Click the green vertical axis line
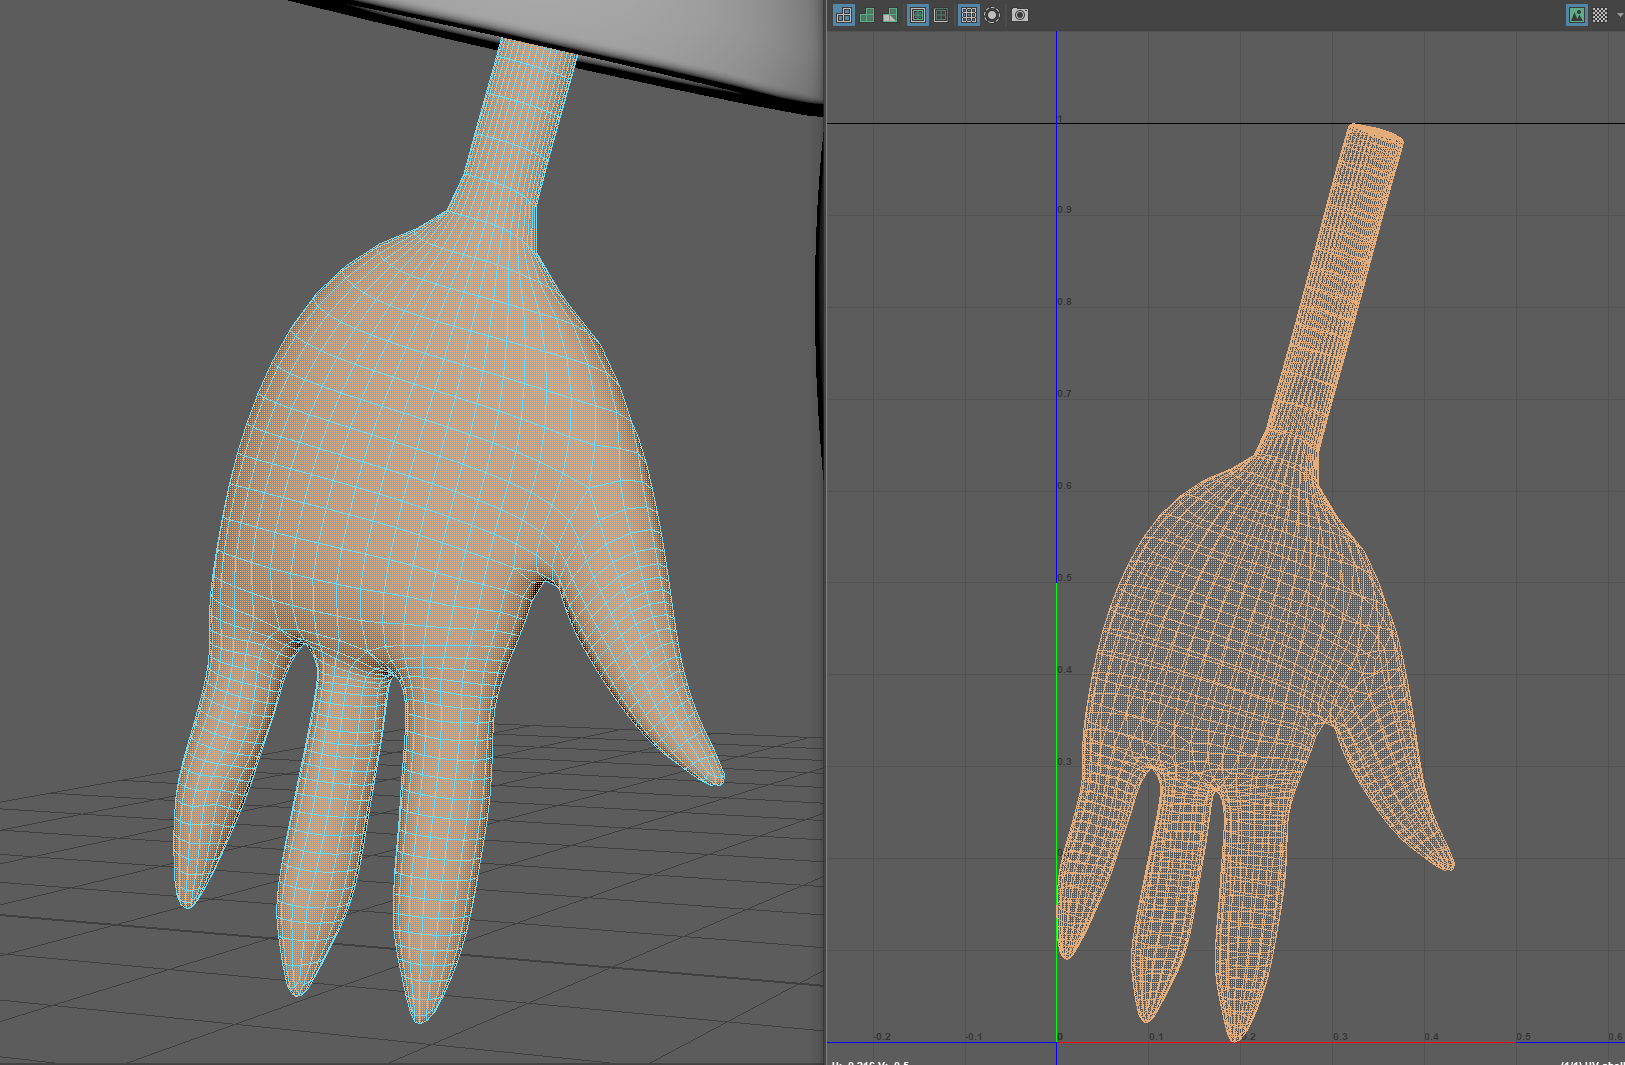This screenshot has width=1625, height=1065. [x=1057, y=750]
